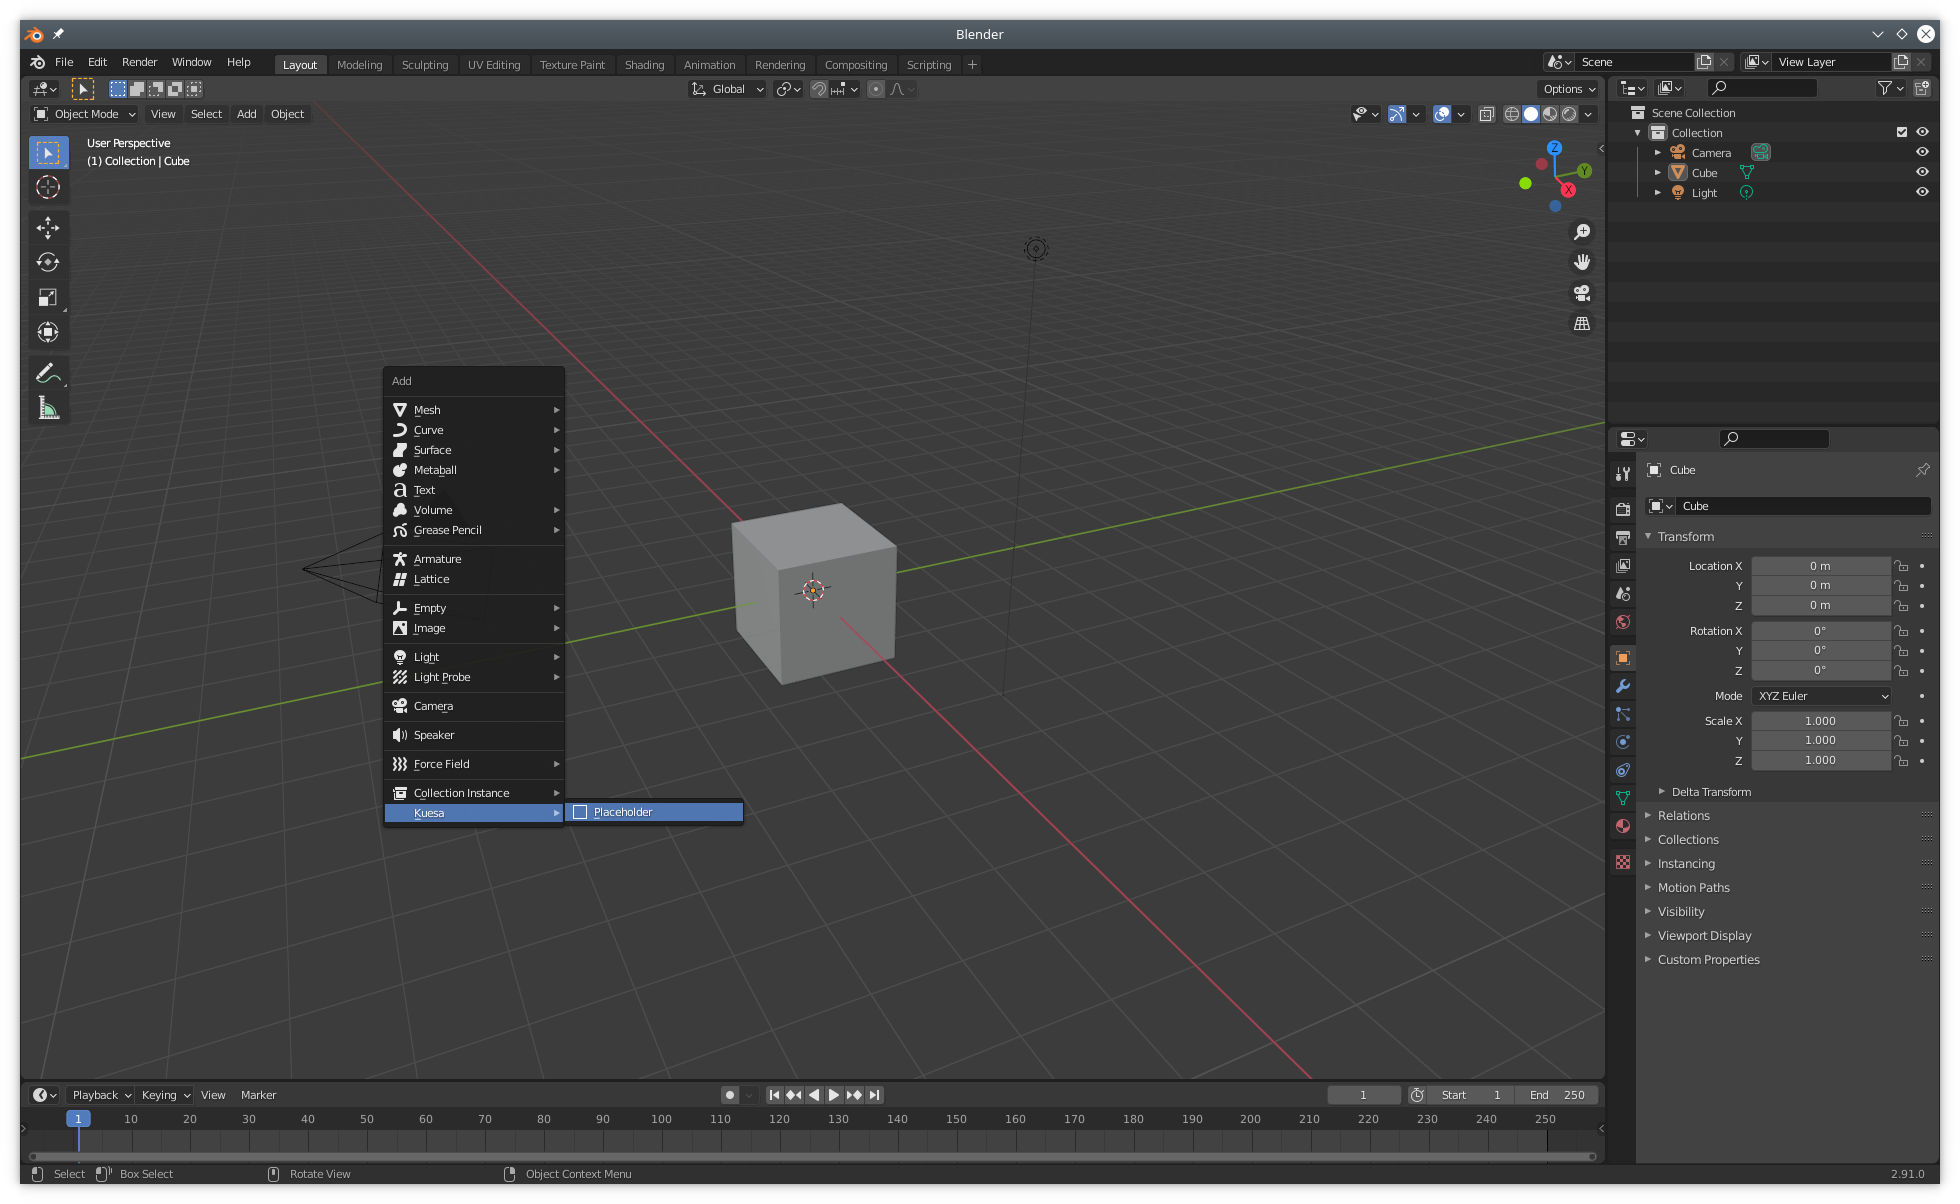Expand the Relations panel
The image size is (1960, 1204).
[1684, 816]
